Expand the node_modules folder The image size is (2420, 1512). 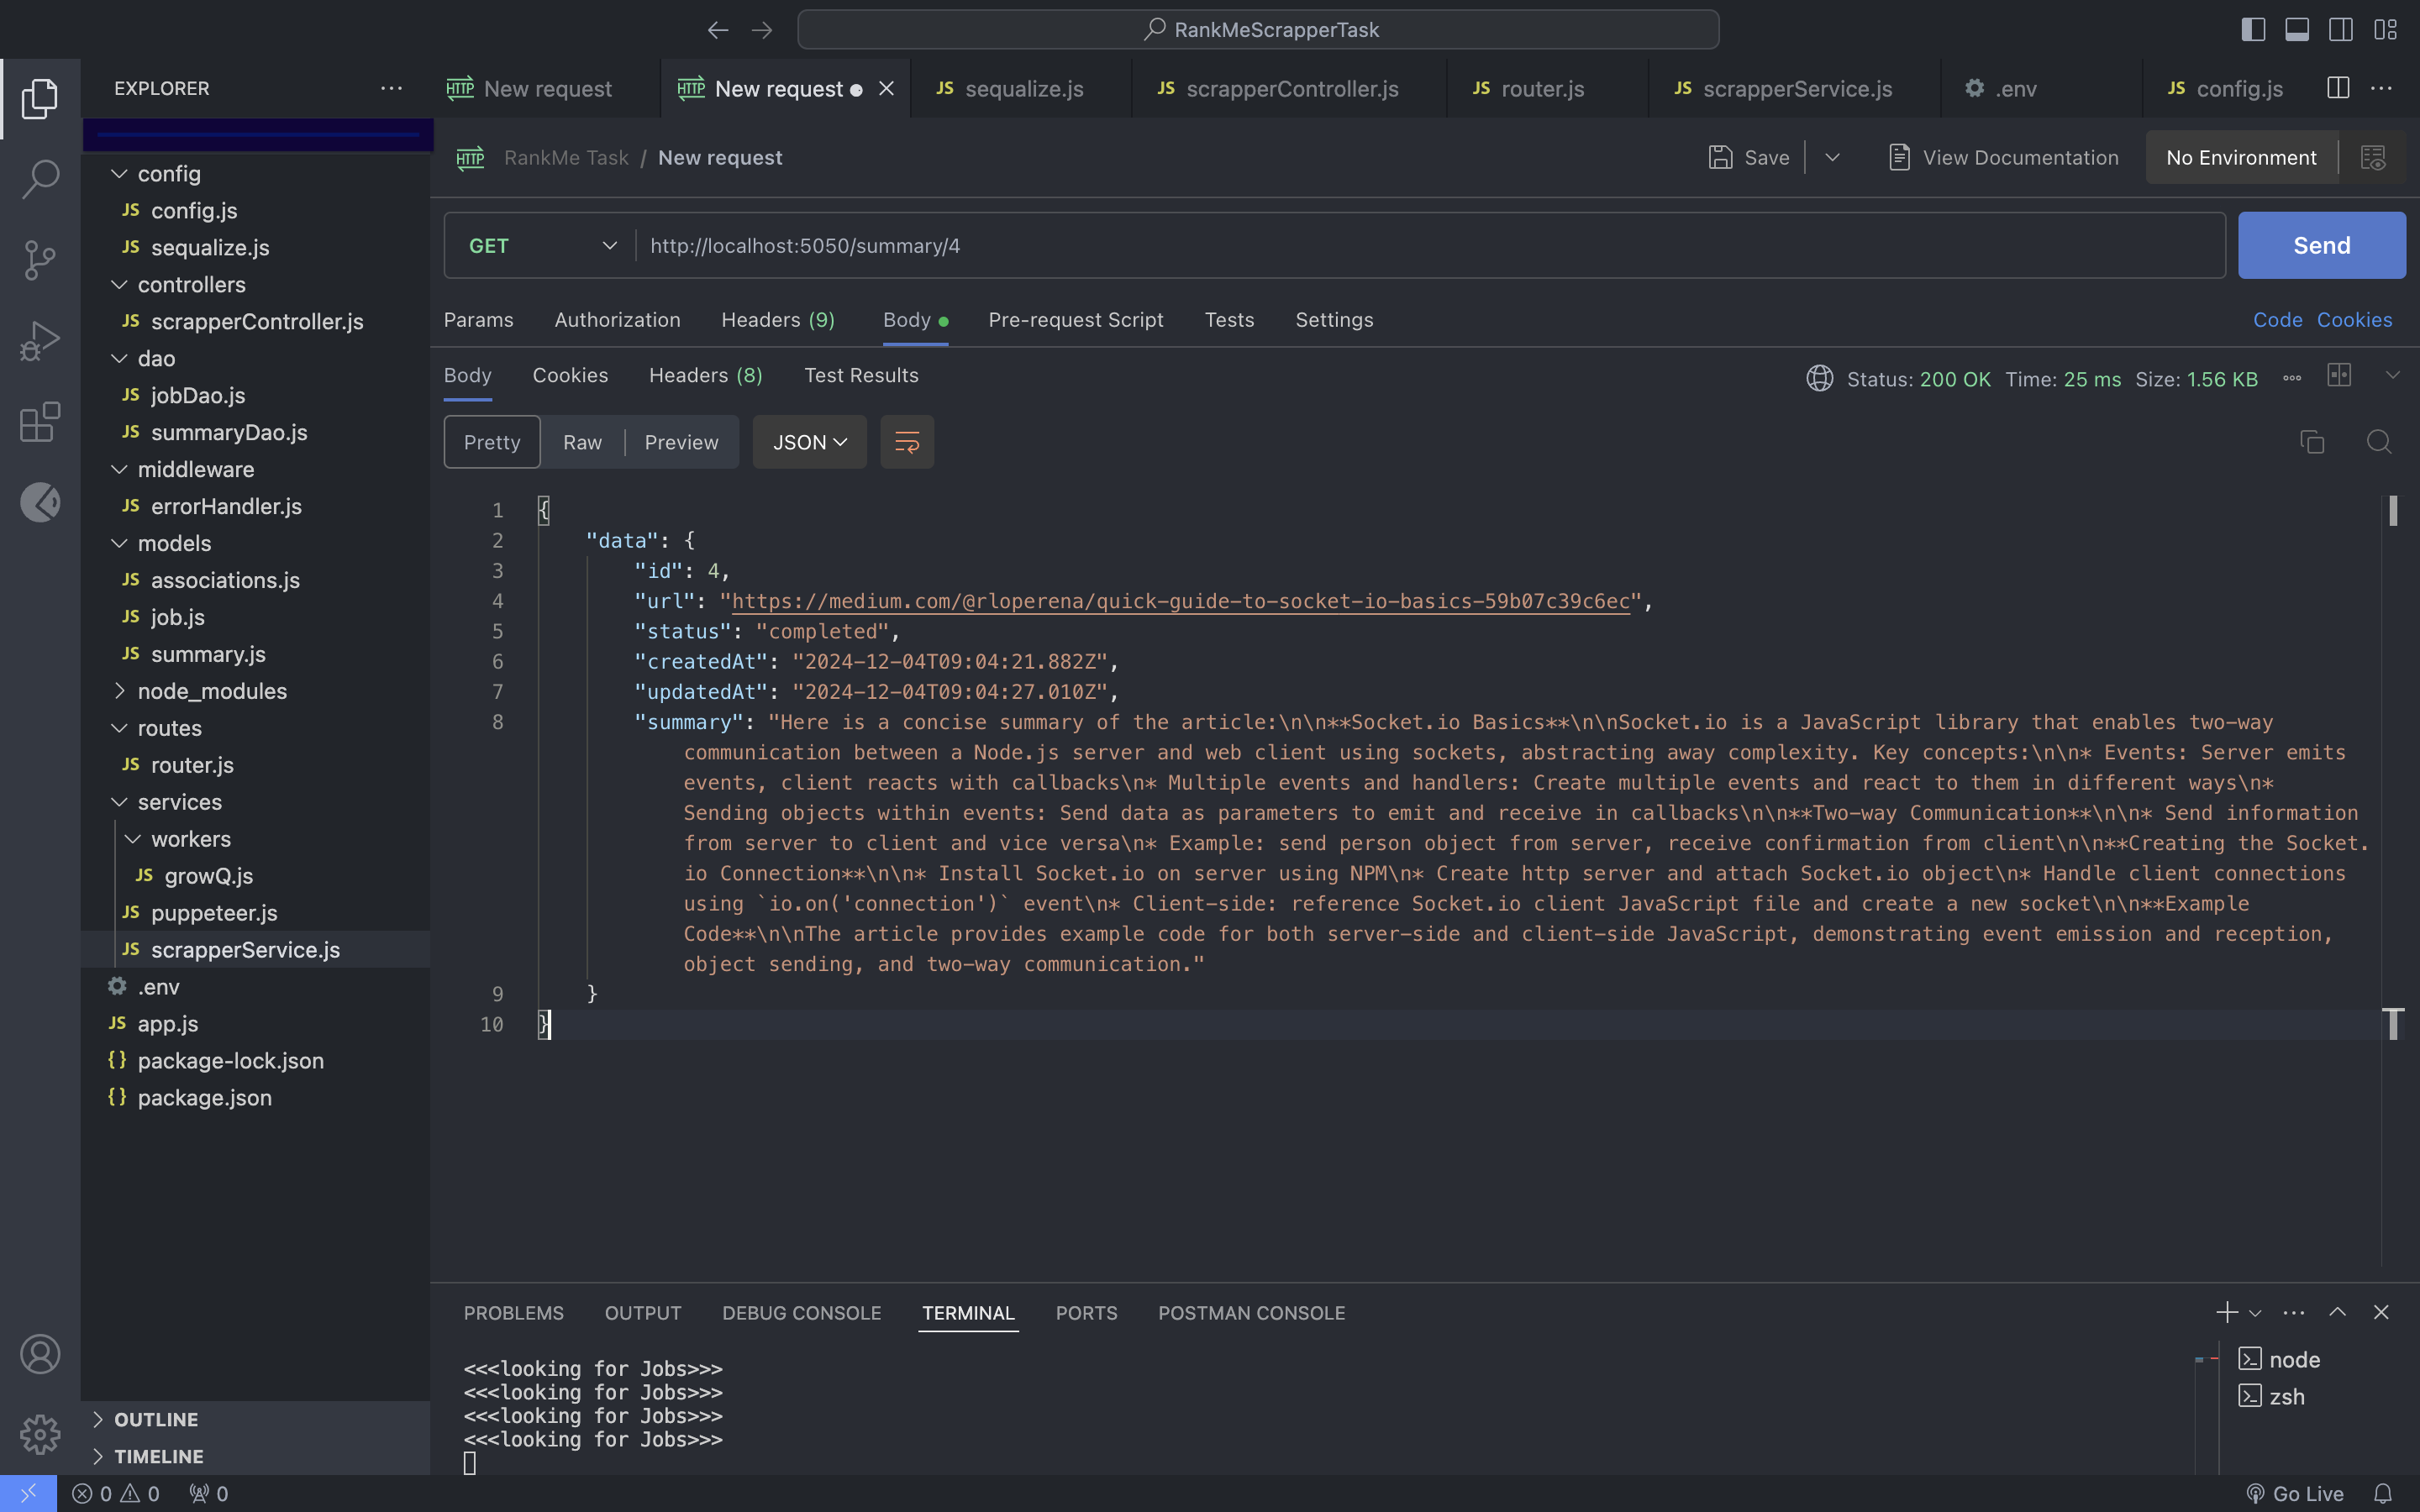click(x=211, y=691)
